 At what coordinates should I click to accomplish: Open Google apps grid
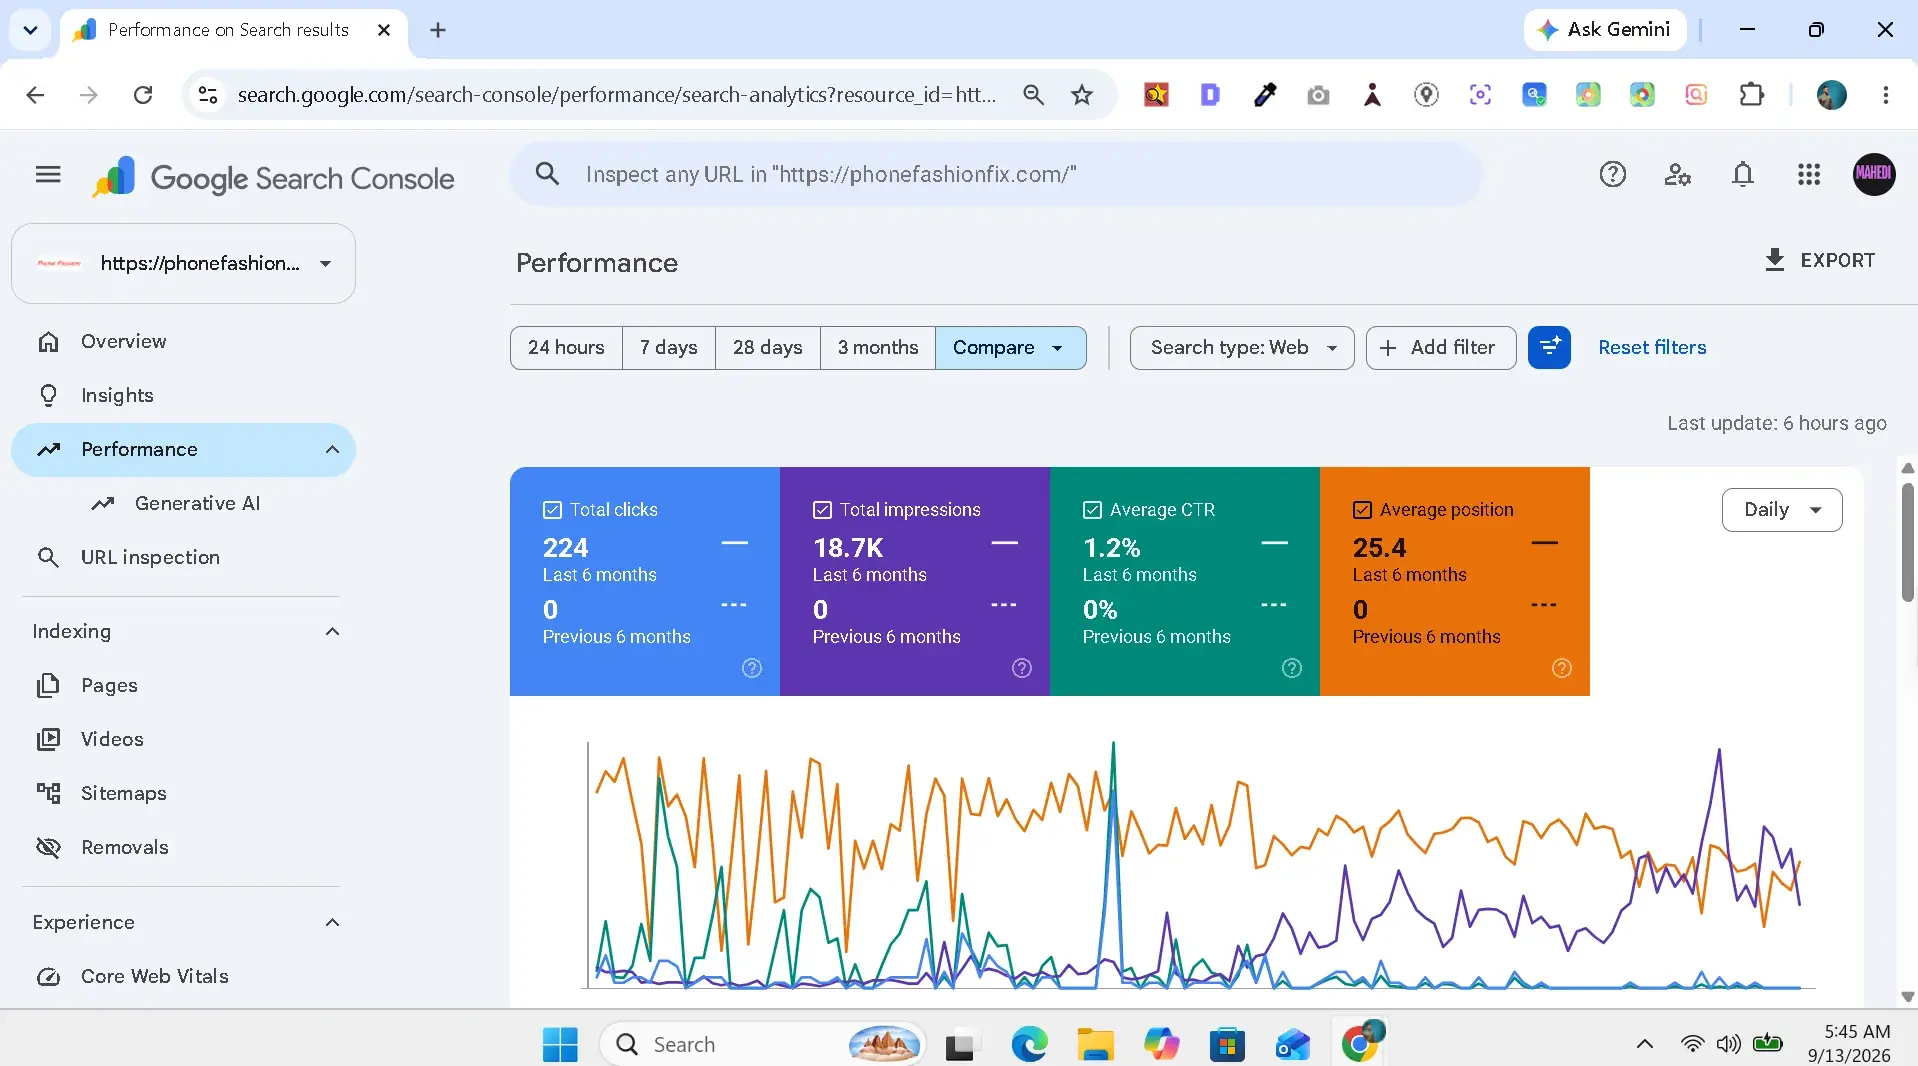pos(1809,175)
